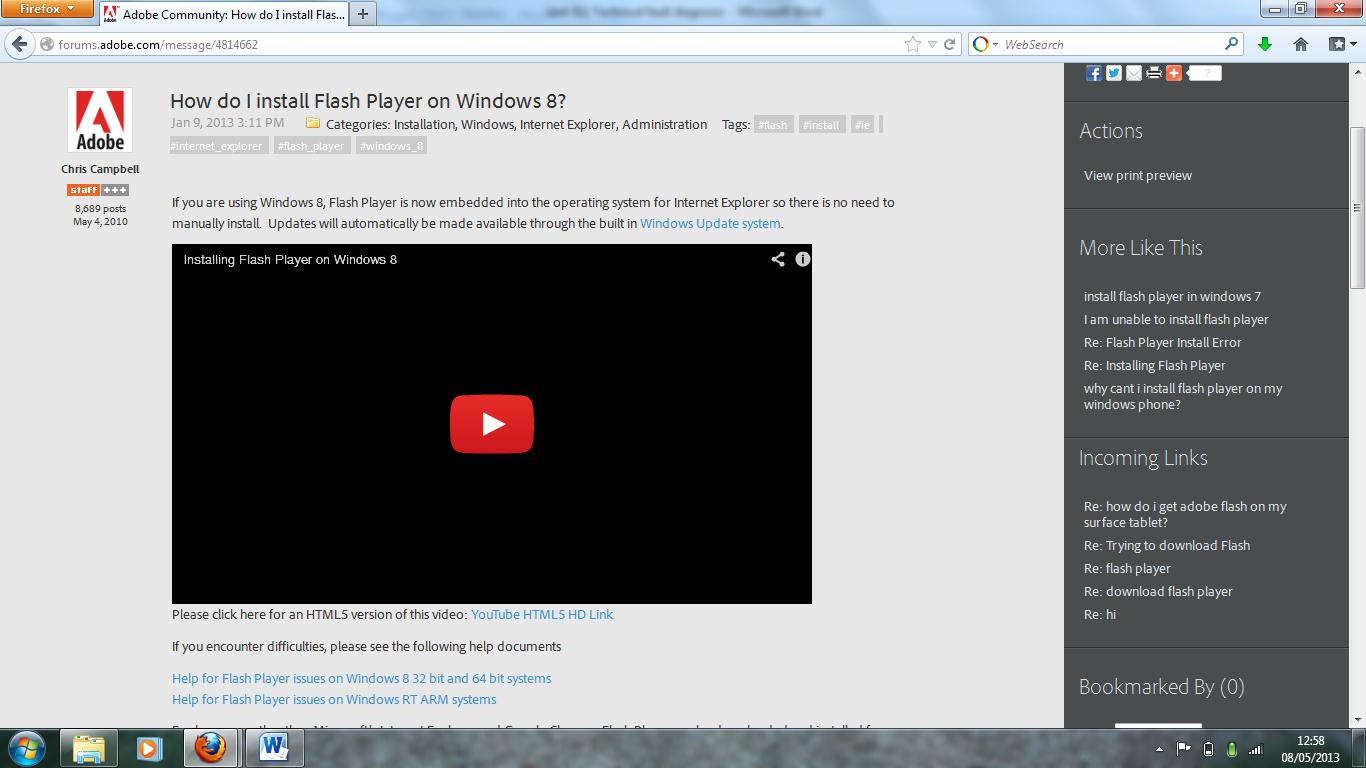
Task: Open the downloads green arrow
Action: click(x=1265, y=44)
